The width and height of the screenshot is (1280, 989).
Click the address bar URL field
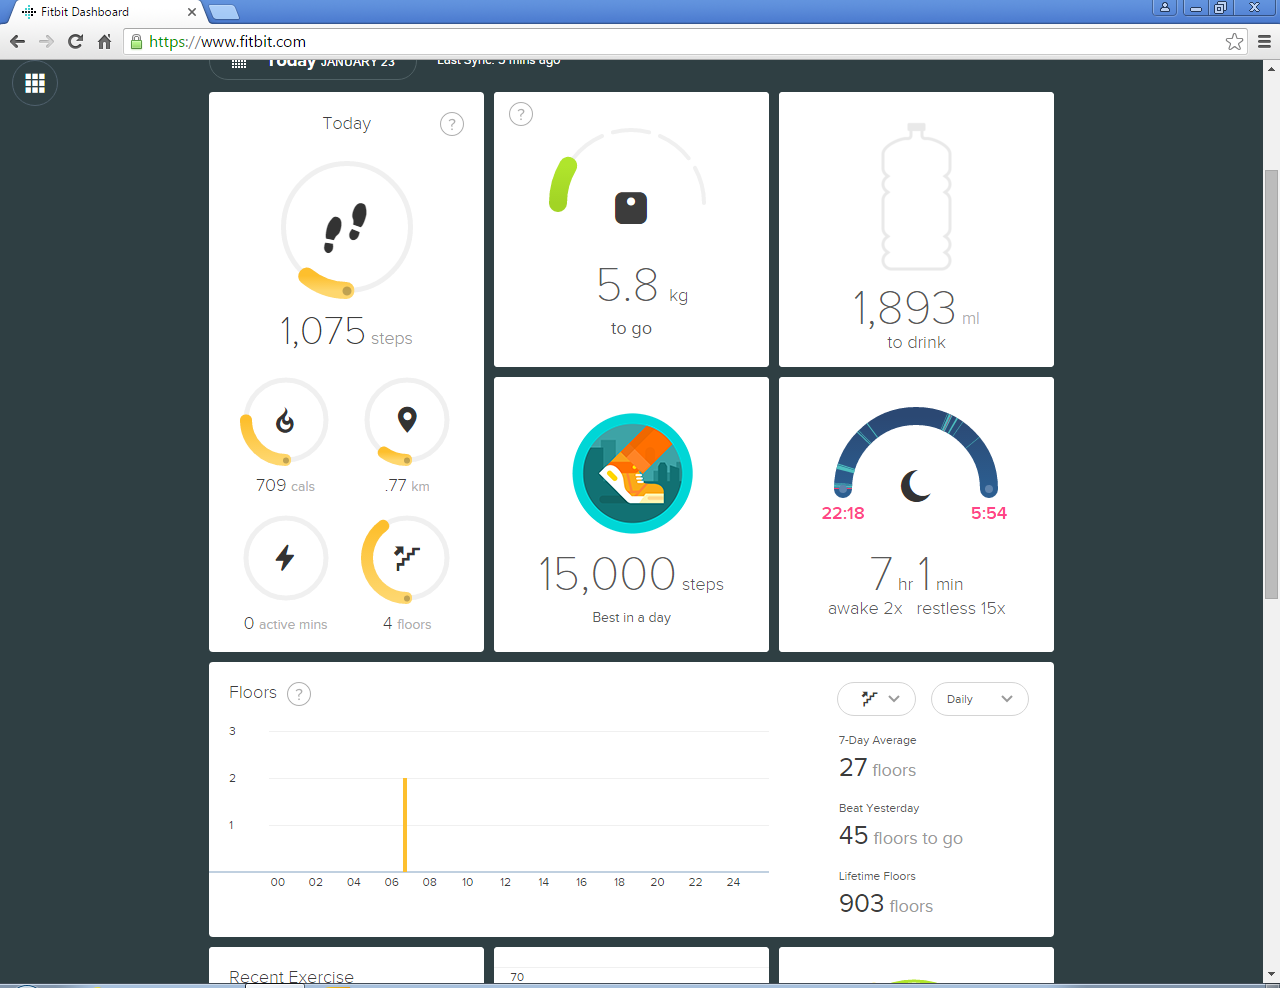pyautogui.click(x=680, y=41)
